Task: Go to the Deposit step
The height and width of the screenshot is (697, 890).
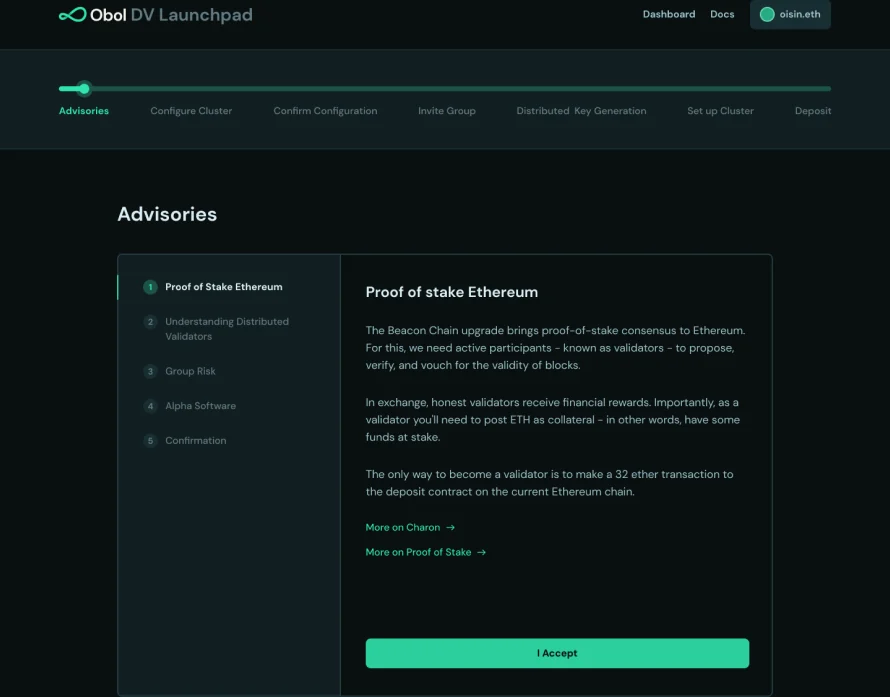Action: click(x=813, y=111)
